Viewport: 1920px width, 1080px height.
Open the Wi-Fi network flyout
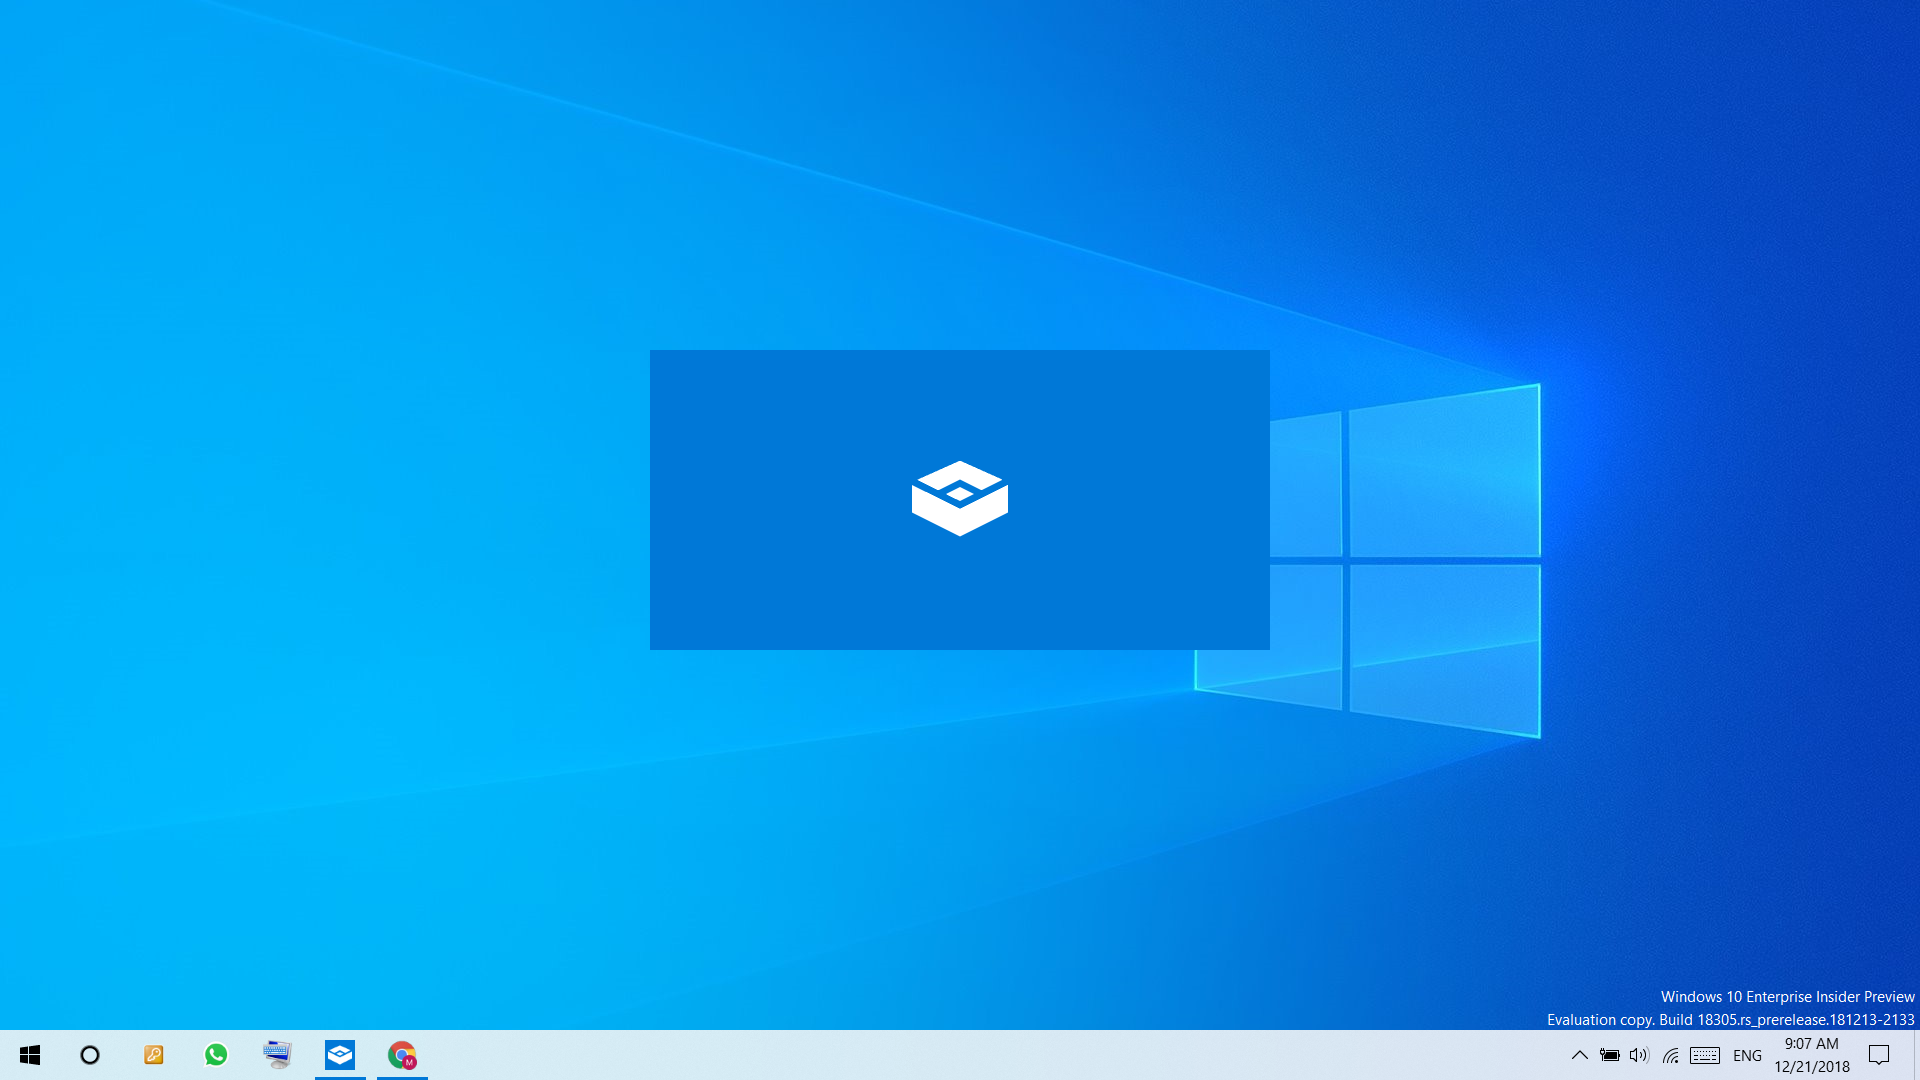point(1670,1055)
